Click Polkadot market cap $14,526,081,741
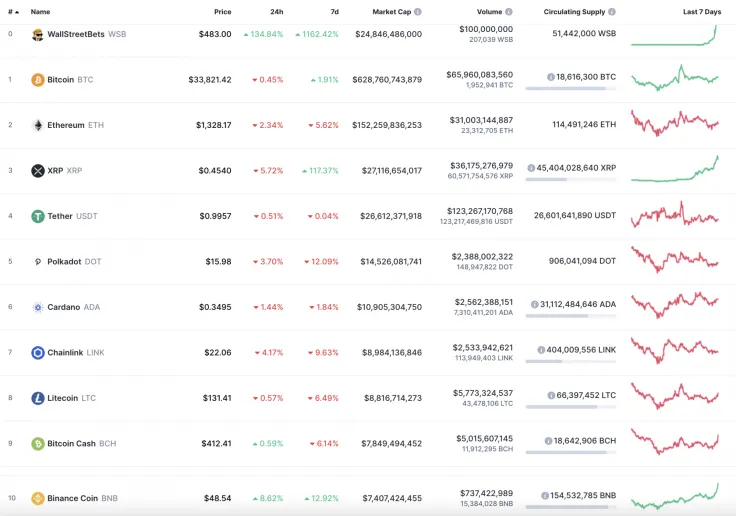 pos(391,262)
